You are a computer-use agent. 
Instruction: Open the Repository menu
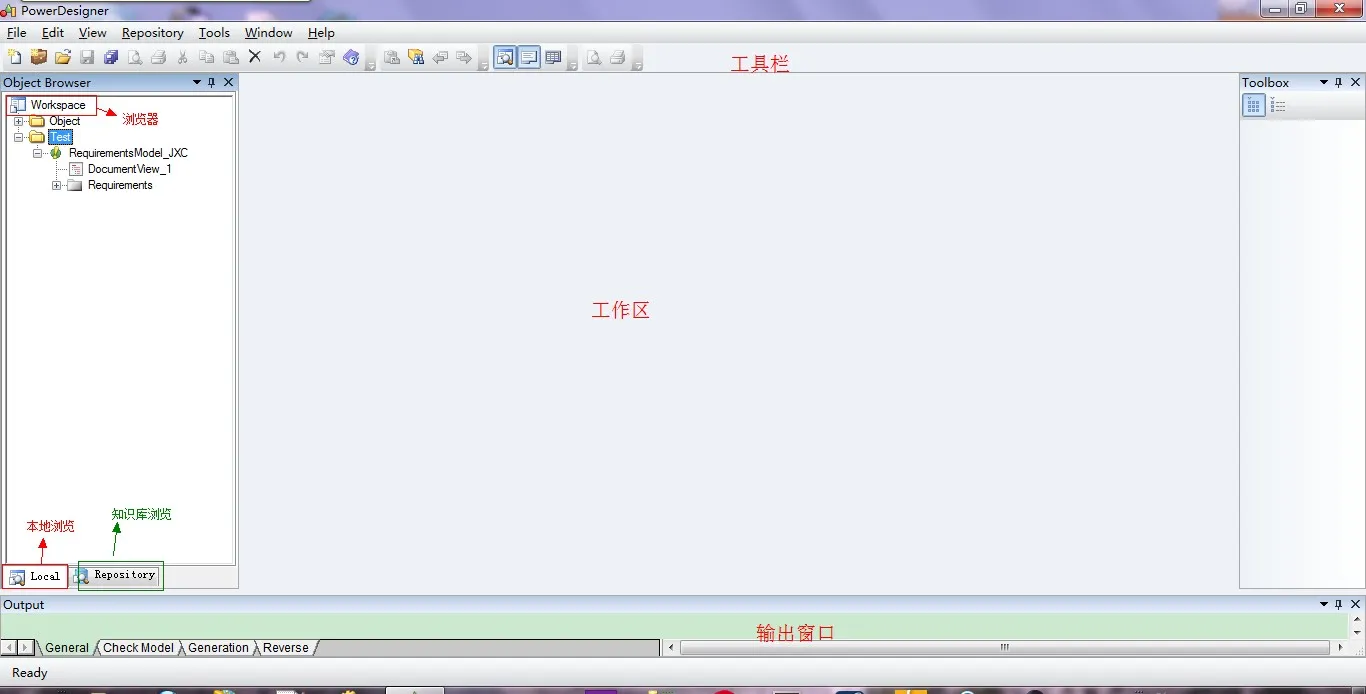click(153, 33)
